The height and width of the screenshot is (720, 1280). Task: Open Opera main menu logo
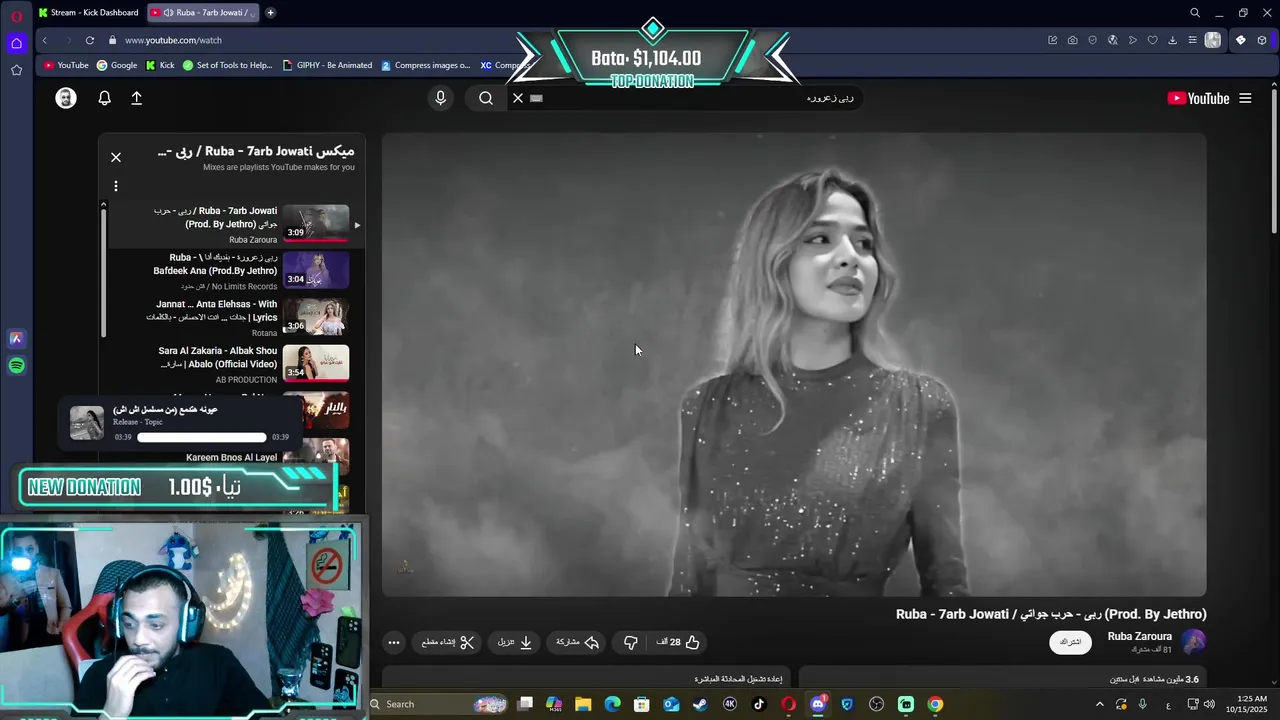pyautogui.click(x=16, y=15)
